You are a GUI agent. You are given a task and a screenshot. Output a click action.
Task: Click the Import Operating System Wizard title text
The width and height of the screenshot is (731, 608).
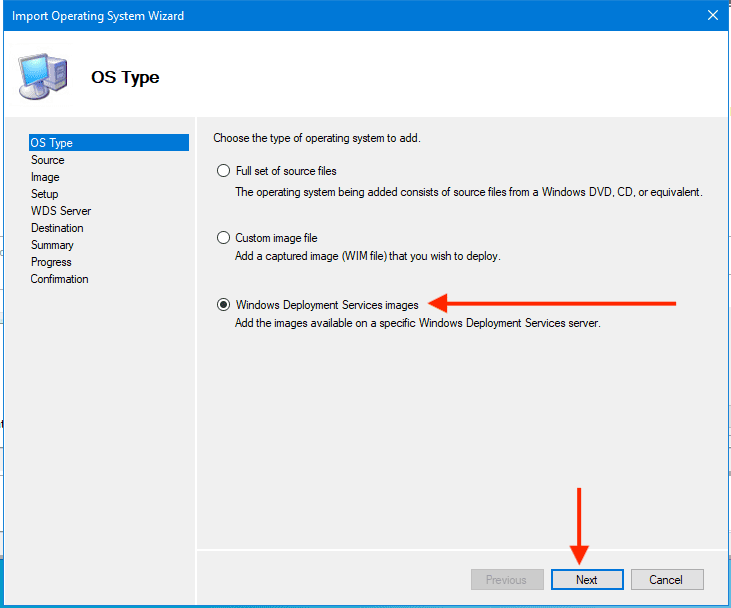point(98,16)
